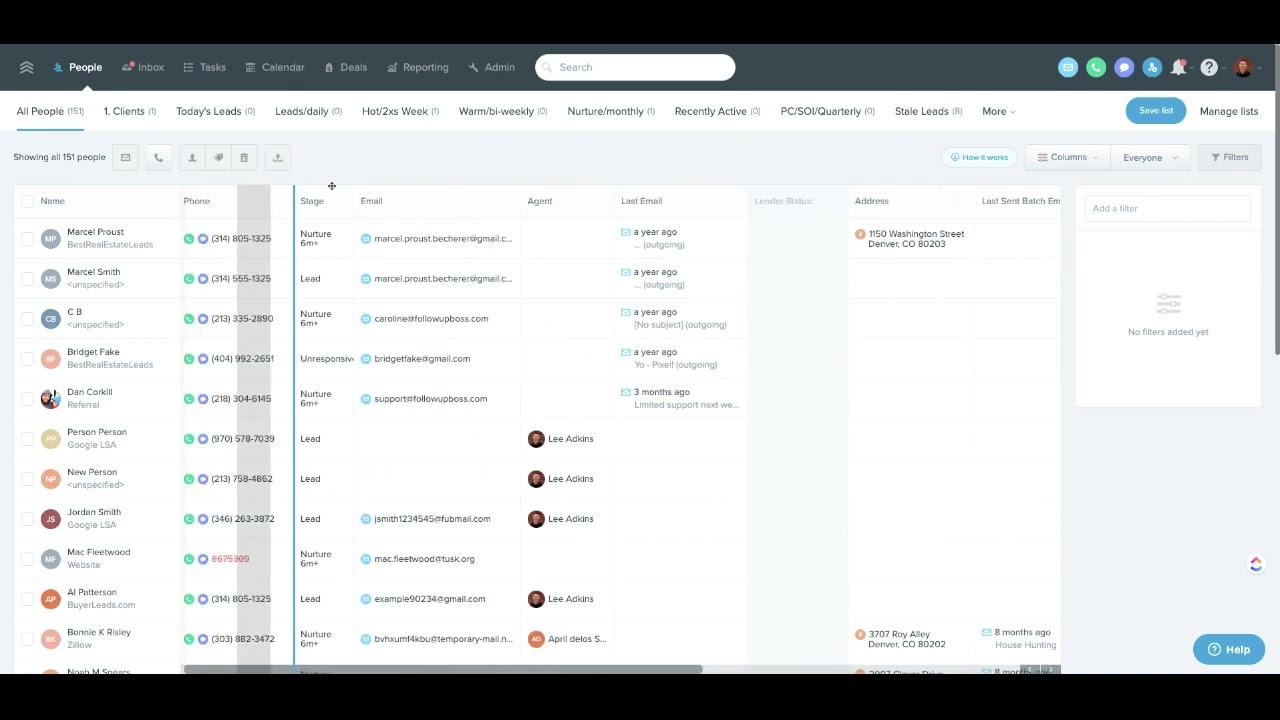
Task: Open the user profile avatar menu
Action: 1243,67
